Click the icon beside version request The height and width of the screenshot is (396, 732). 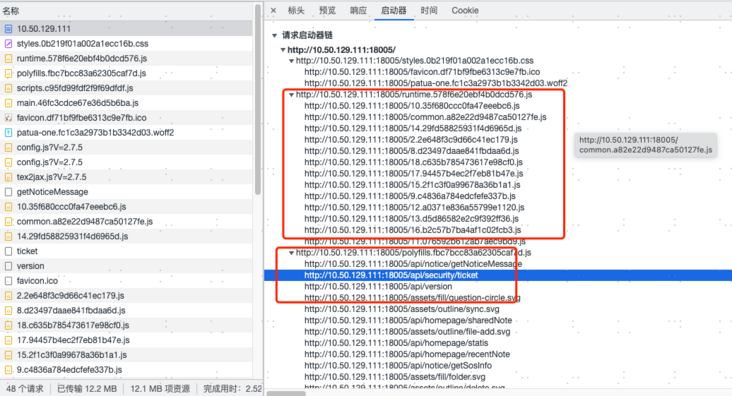click(8, 266)
